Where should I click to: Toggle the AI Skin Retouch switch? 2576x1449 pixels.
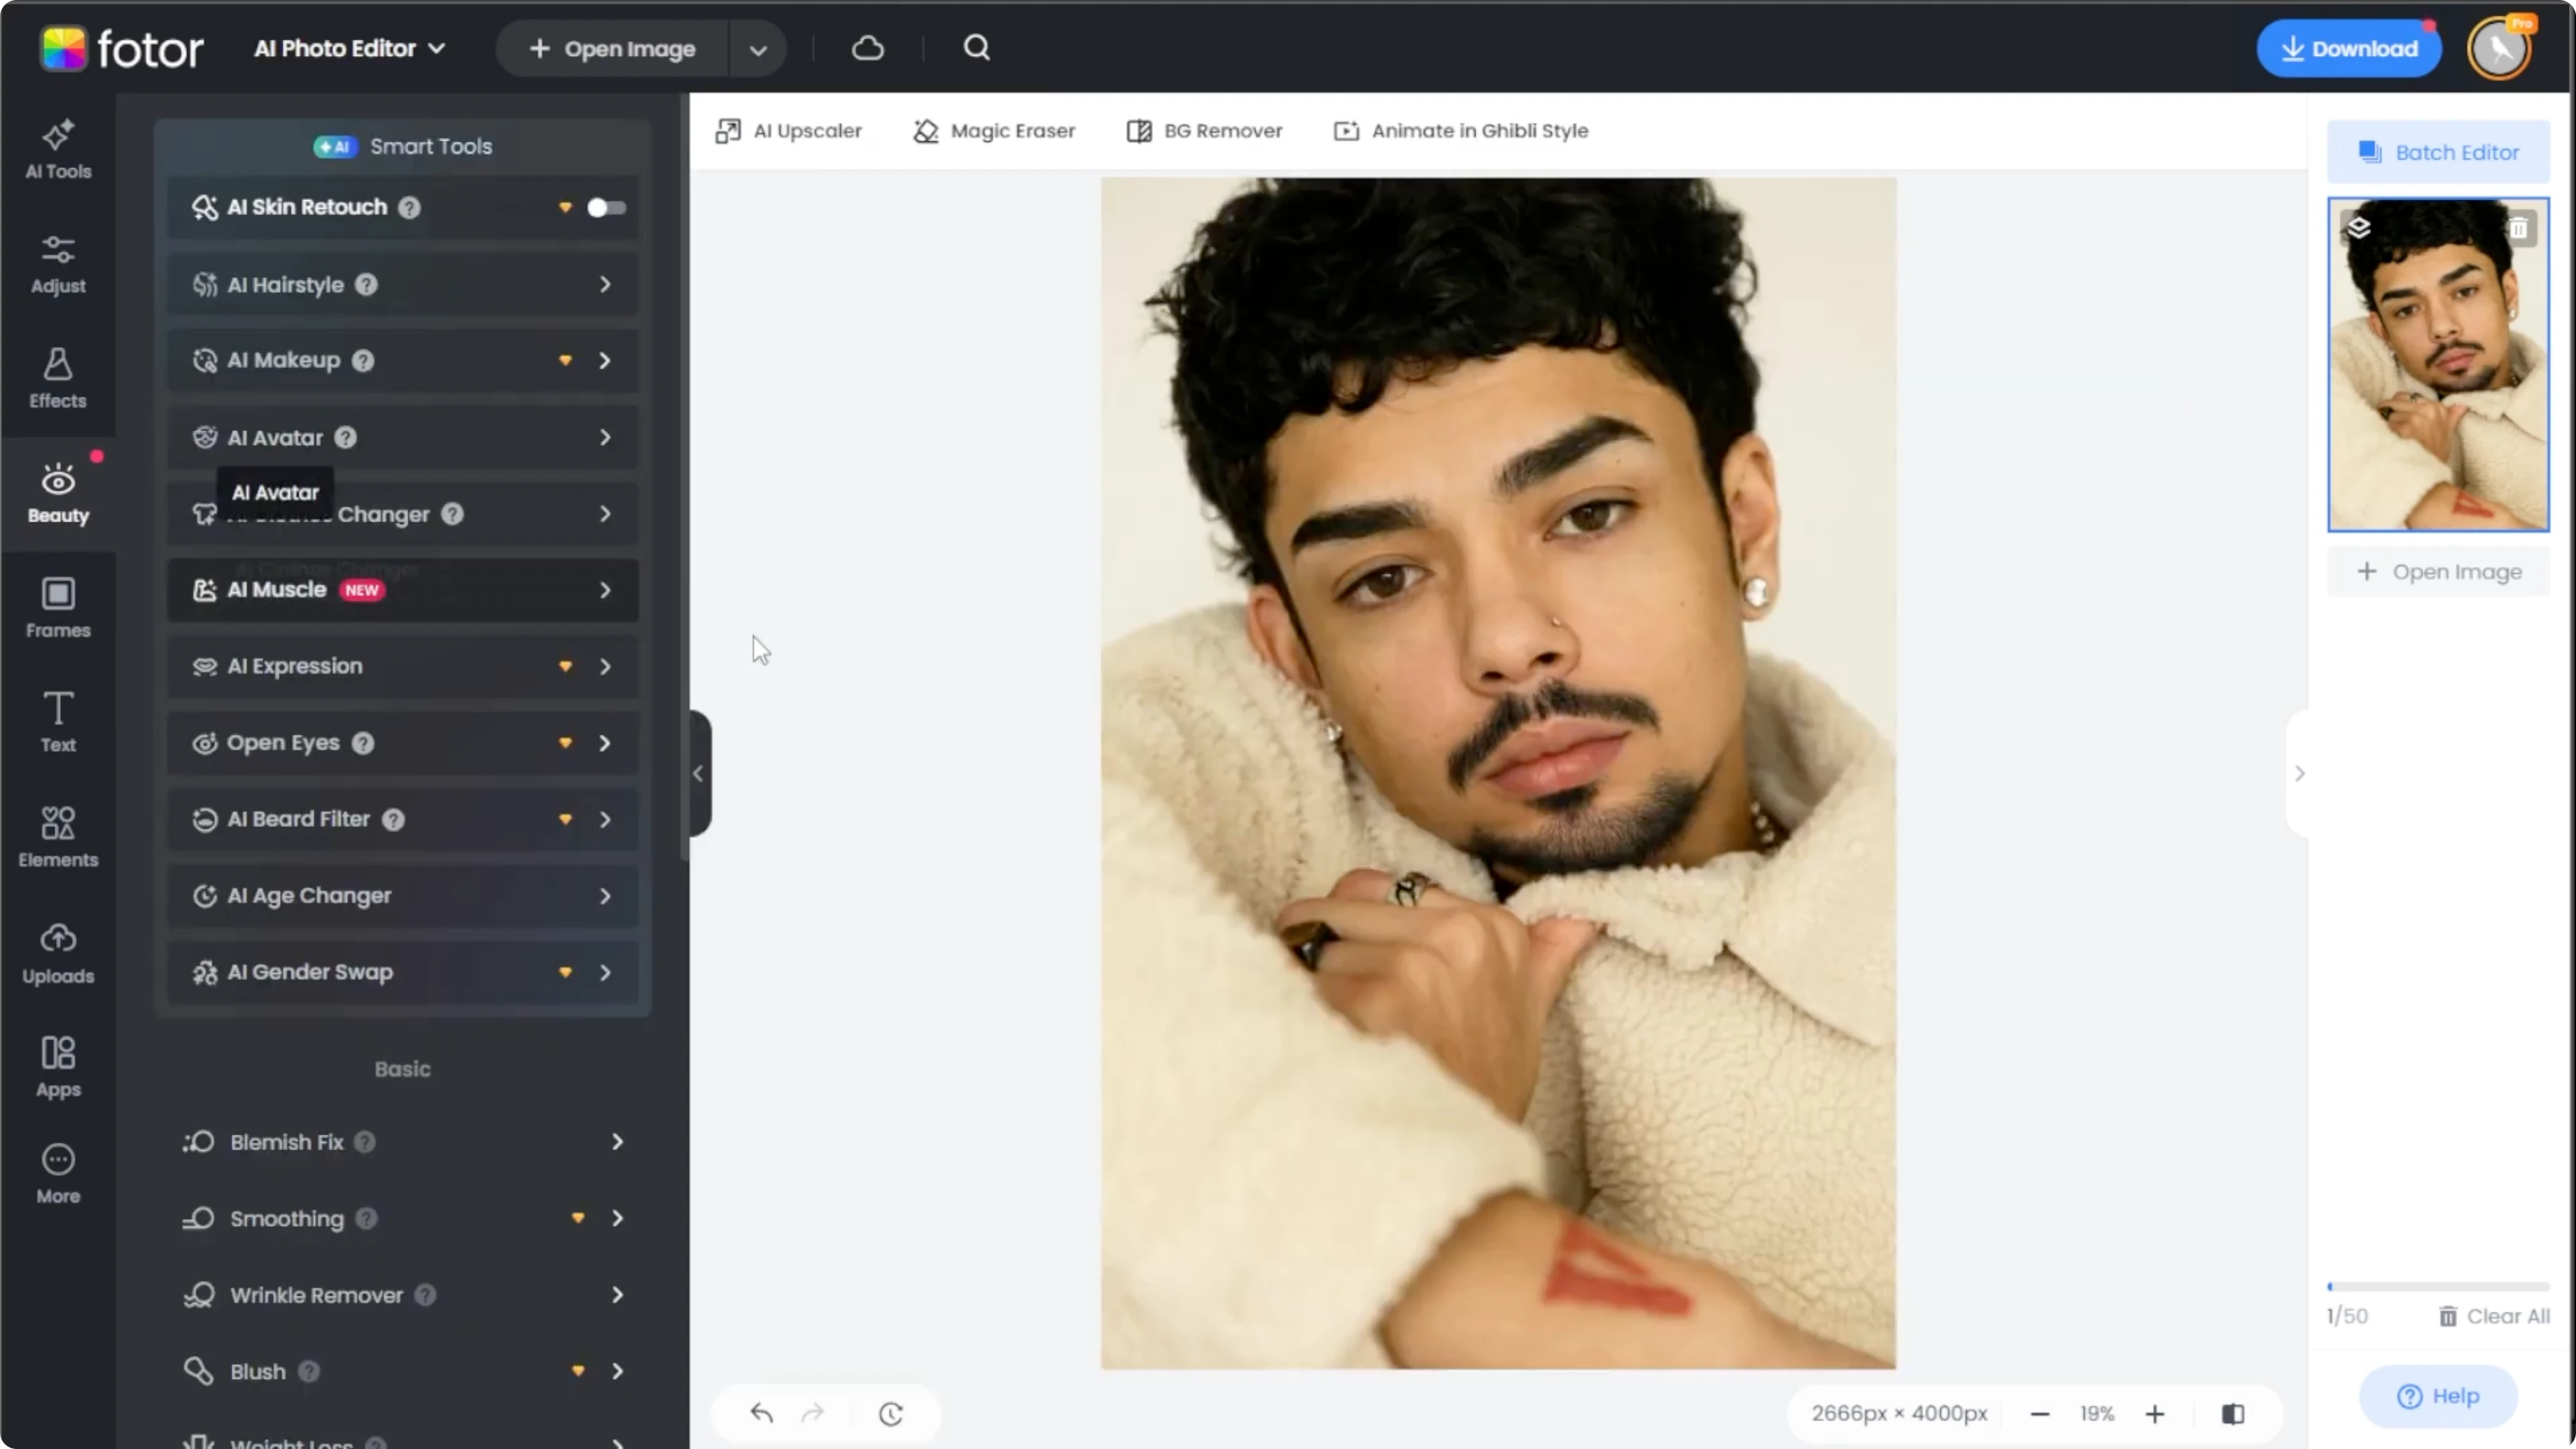tap(606, 207)
